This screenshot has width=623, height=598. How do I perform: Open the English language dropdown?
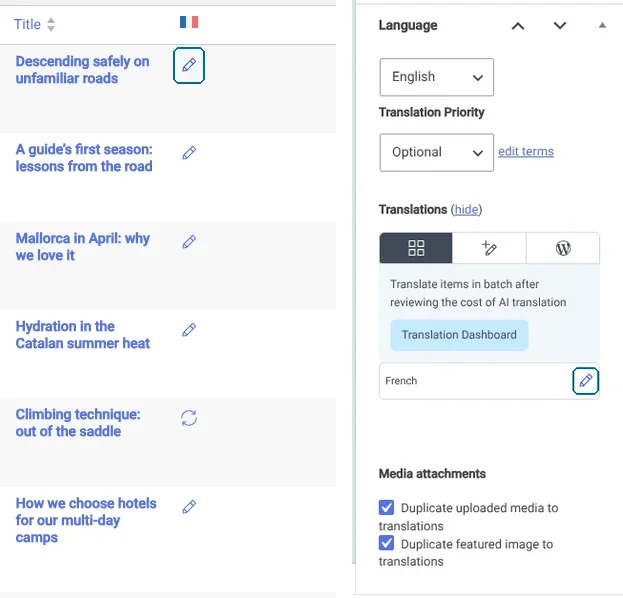(437, 77)
